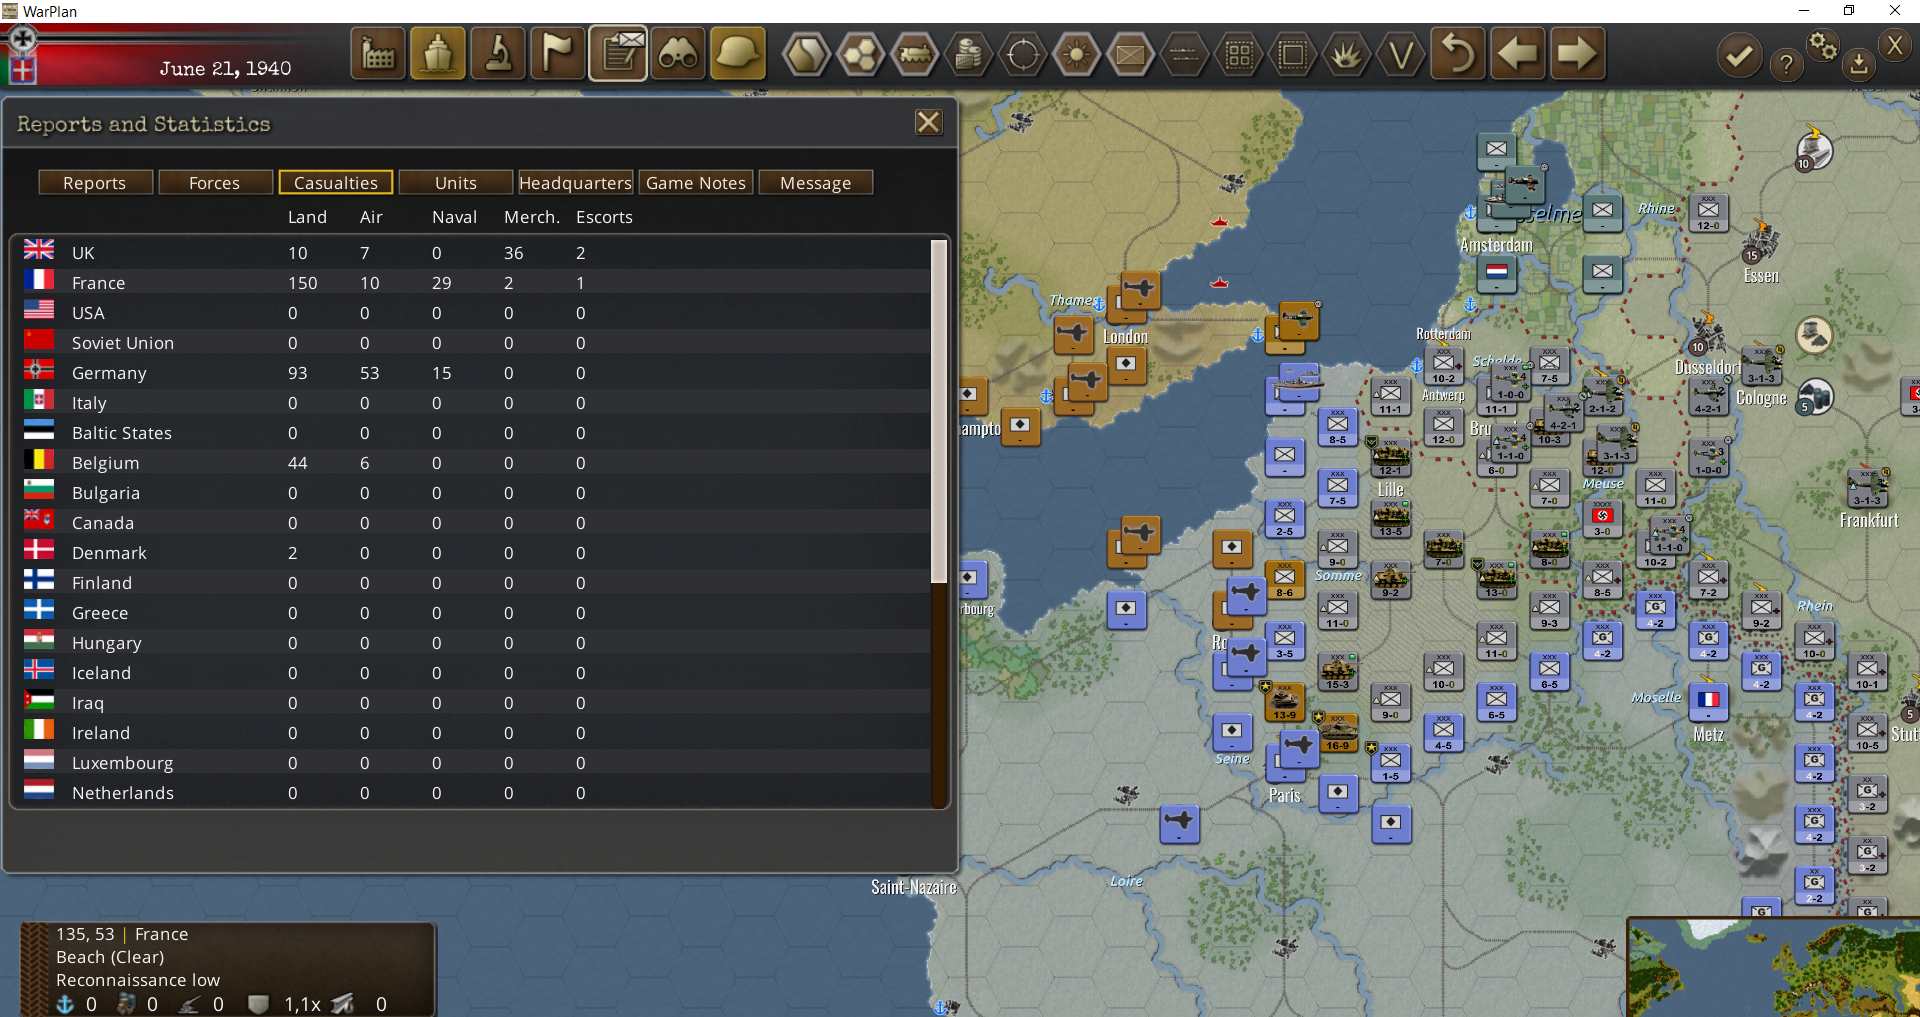Toggle the explosion battles overlay
The height and width of the screenshot is (1017, 1920).
pos(1346,54)
